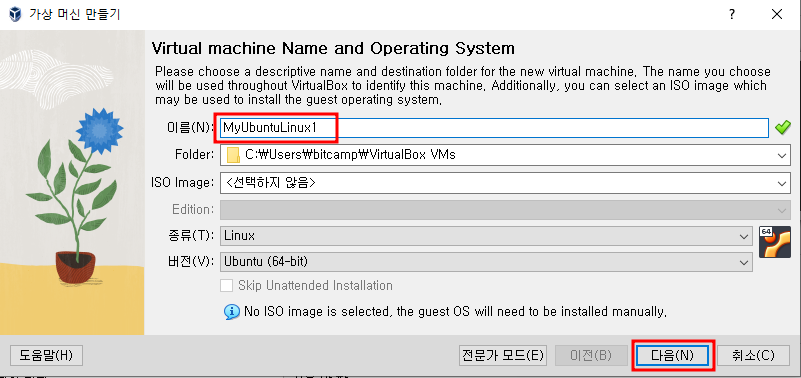Click the question mark help button in title bar
This screenshot has width=801, height=378.
(732, 14)
